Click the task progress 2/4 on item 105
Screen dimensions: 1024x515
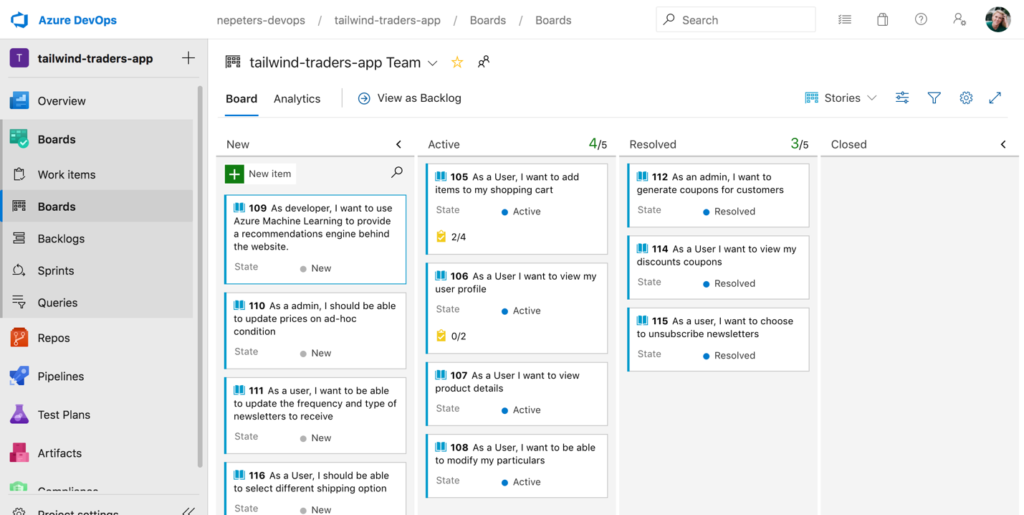pyautogui.click(x=452, y=237)
